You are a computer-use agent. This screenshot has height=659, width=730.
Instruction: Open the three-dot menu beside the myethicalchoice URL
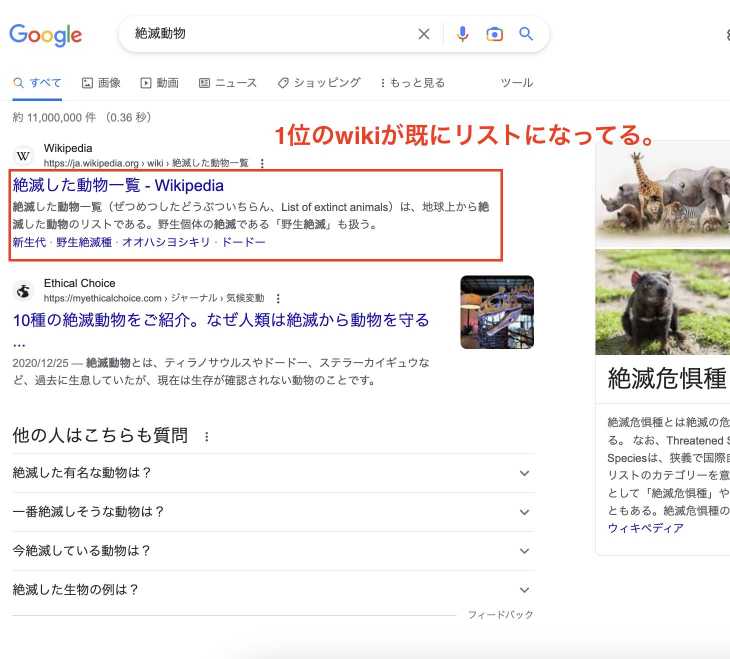tap(278, 298)
